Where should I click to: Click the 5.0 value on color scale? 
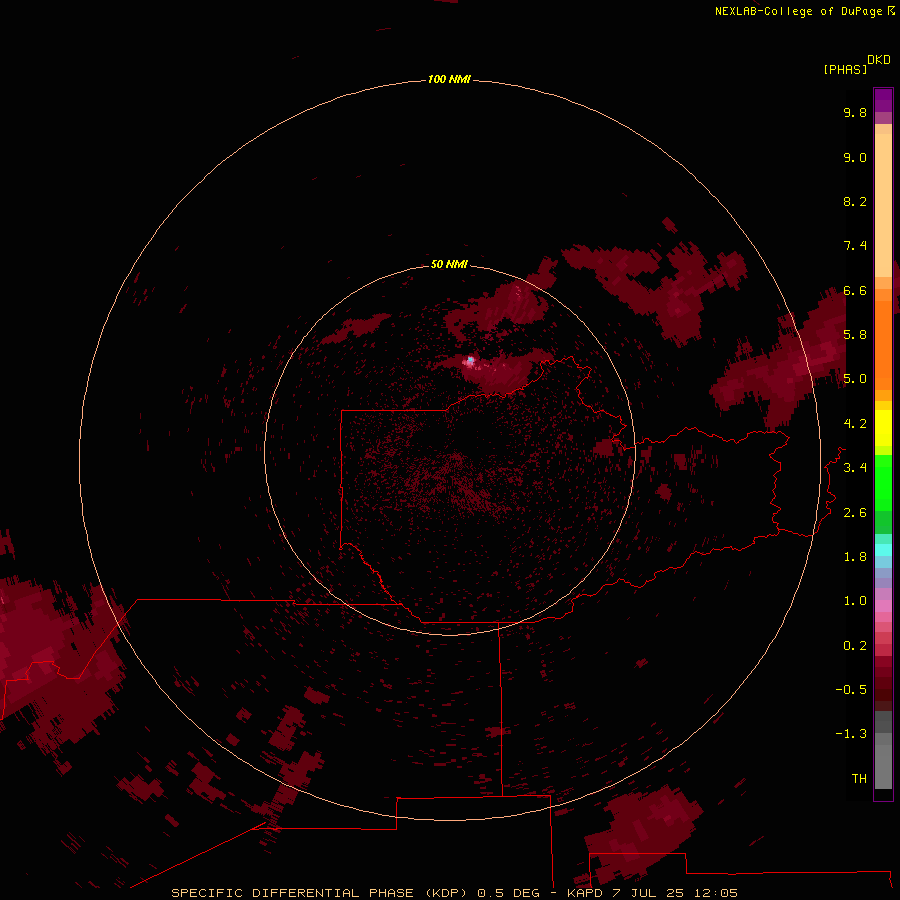[855, 379]
